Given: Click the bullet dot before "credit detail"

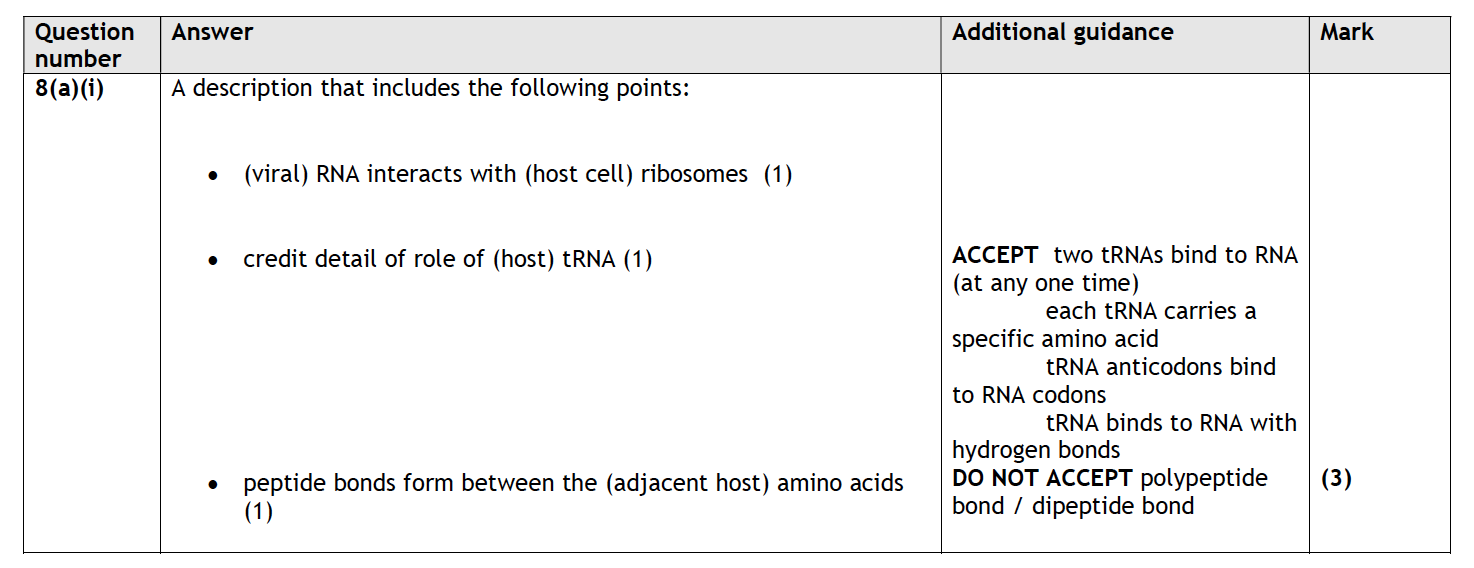Looking at the screenshot, I should (x=213, y=261).
